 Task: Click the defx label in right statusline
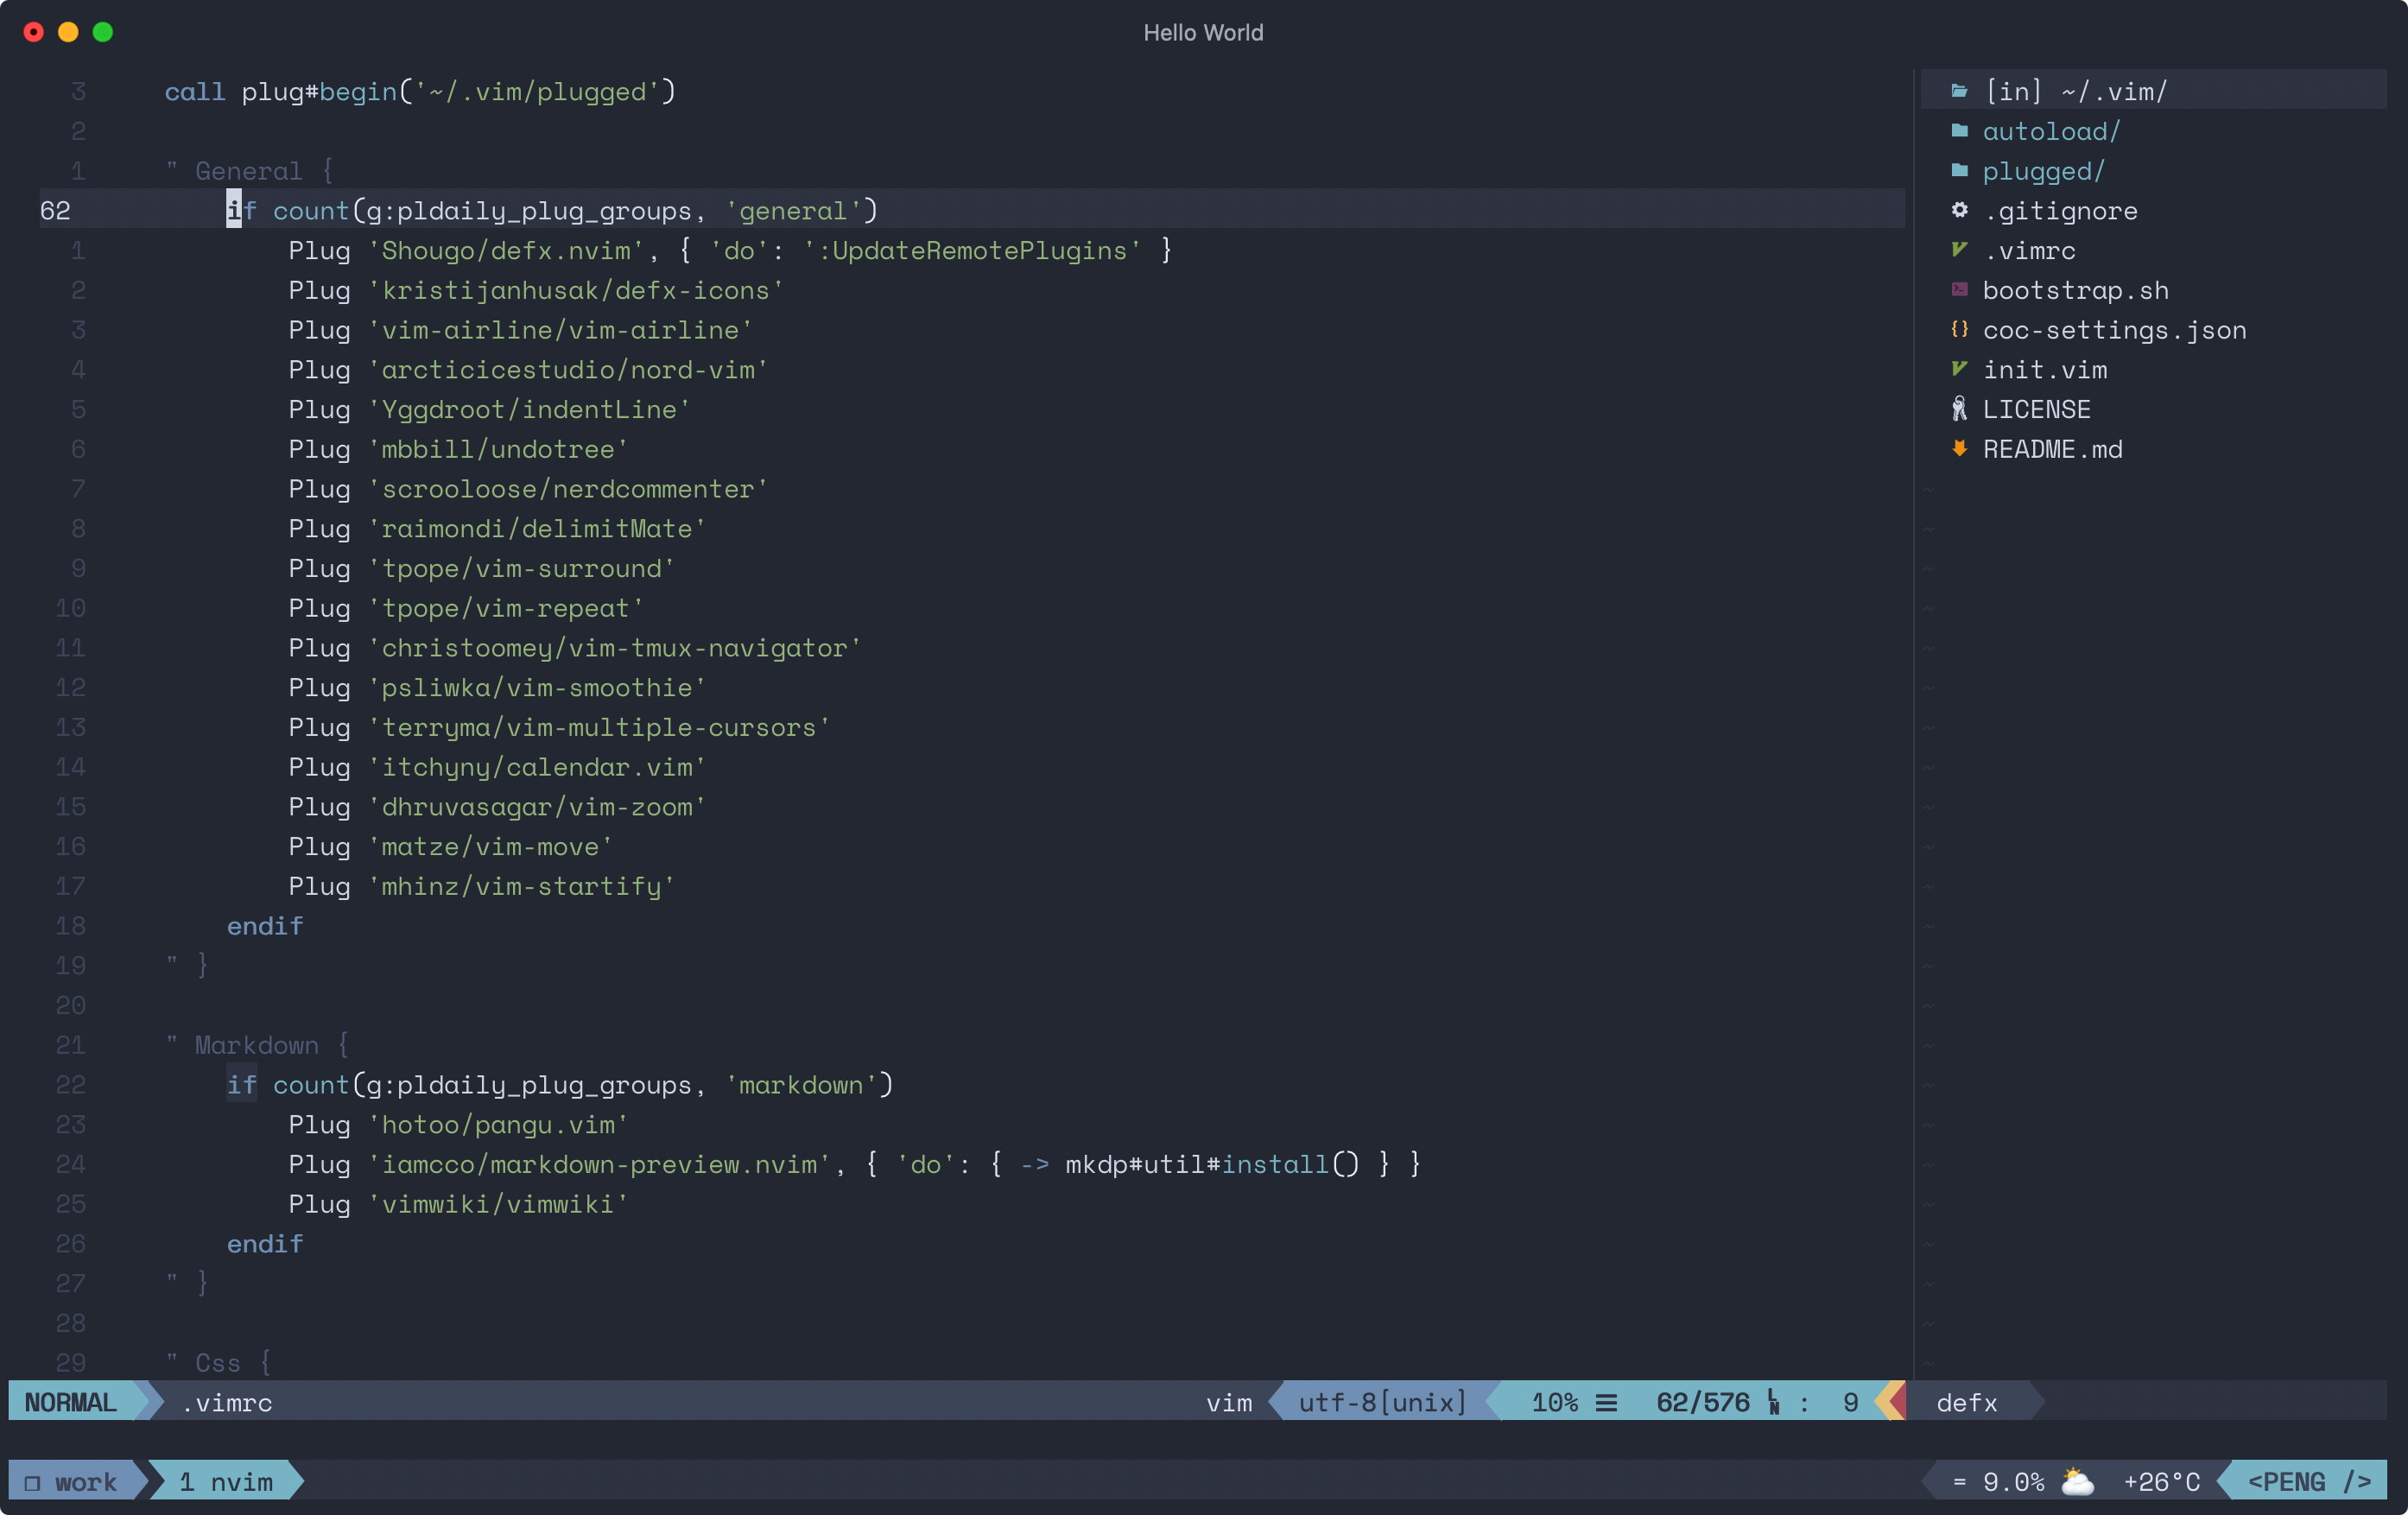pyautogui.click(x=1966, y=1403)
